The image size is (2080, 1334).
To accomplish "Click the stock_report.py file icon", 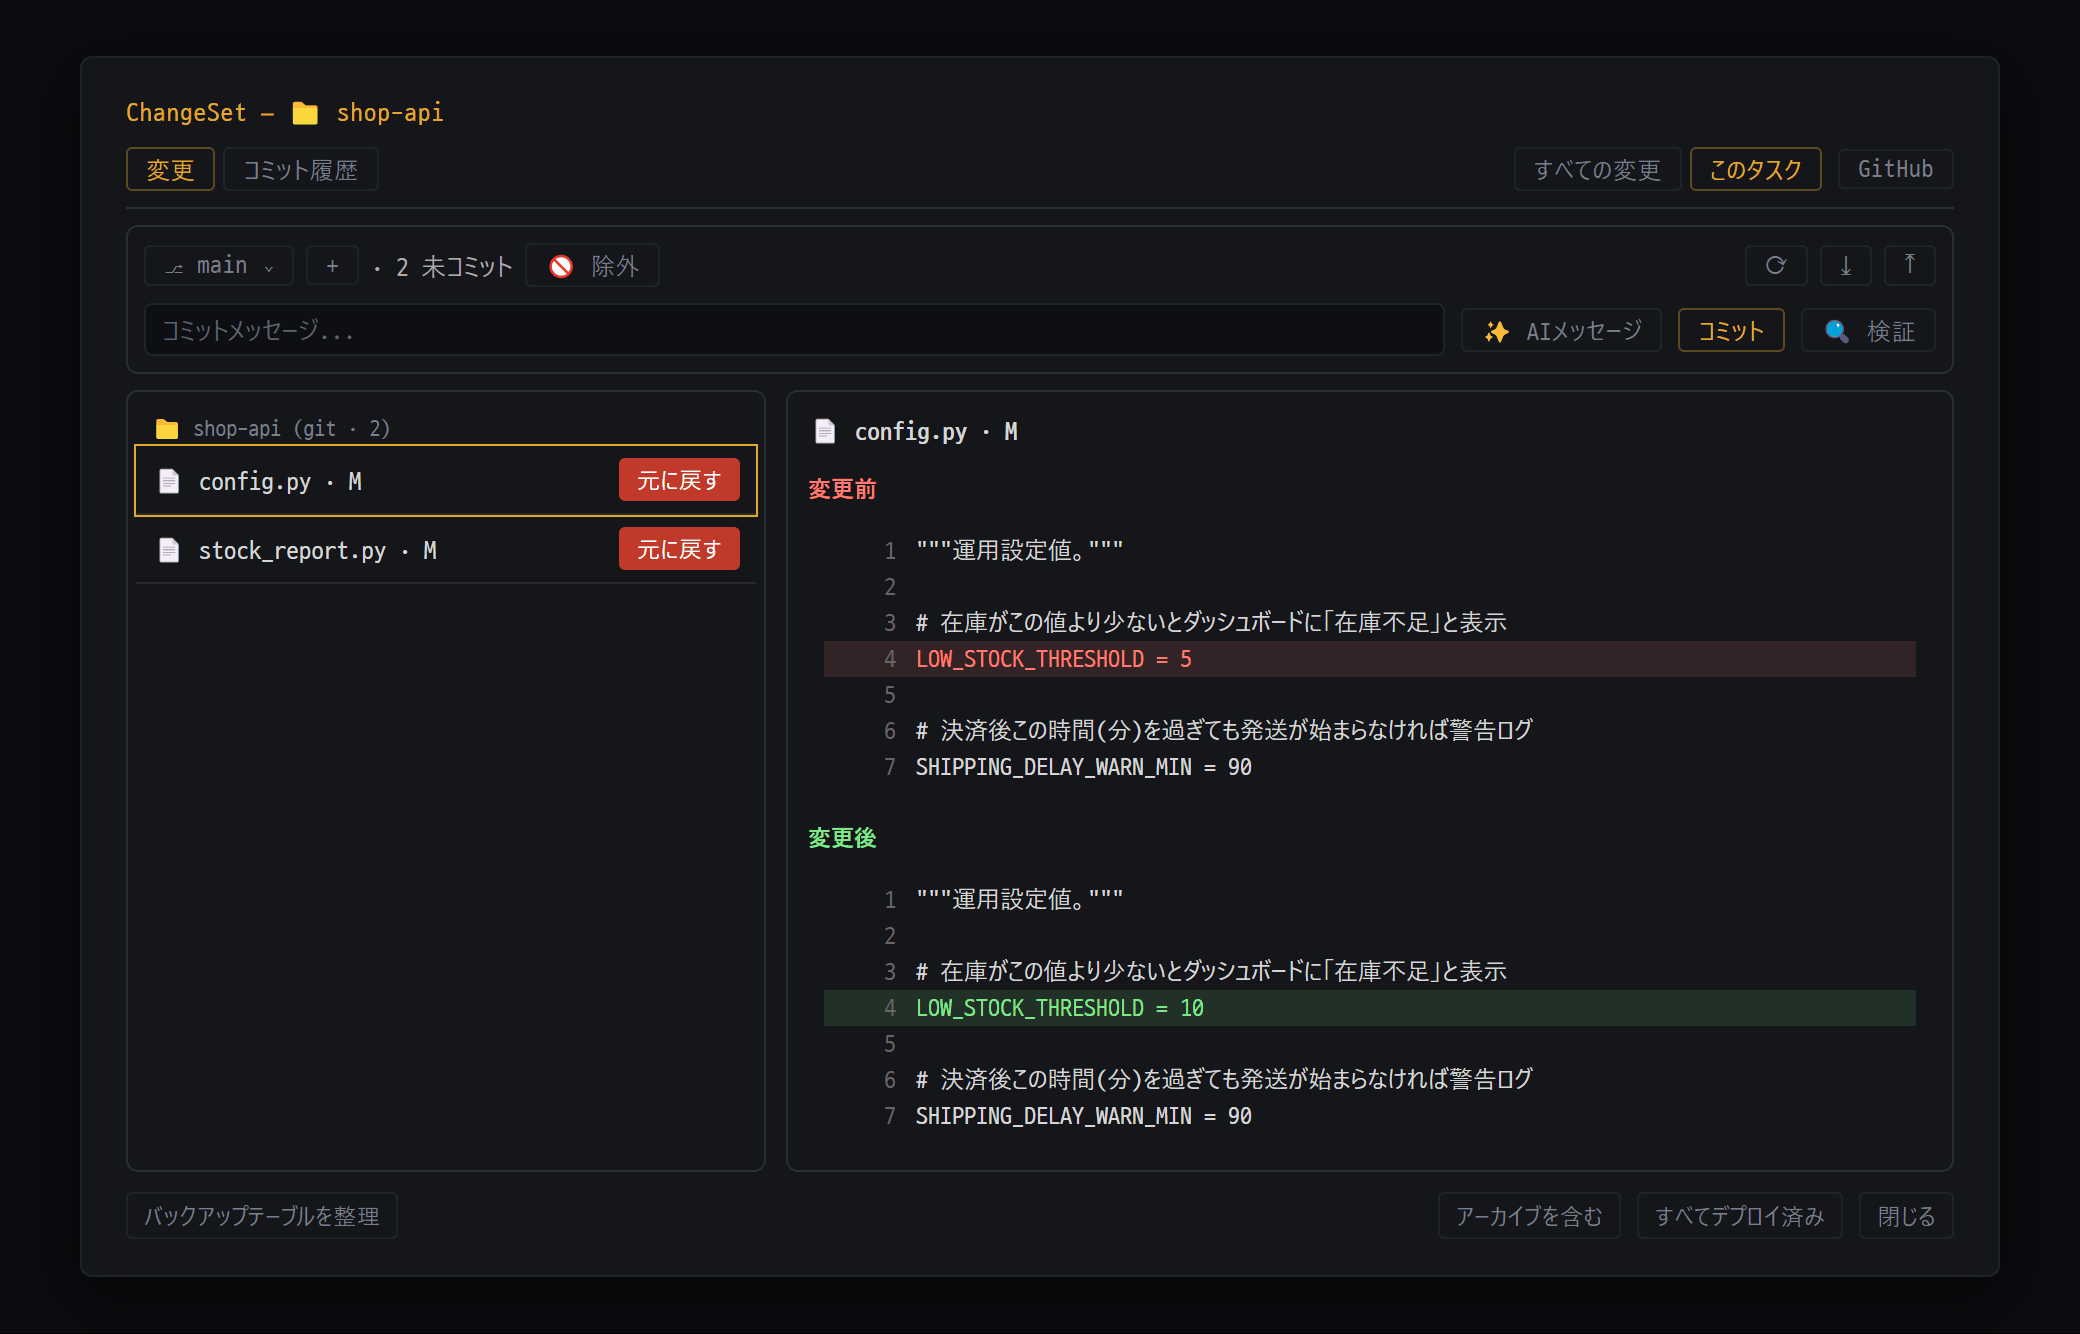I will [x=169, y=550].
